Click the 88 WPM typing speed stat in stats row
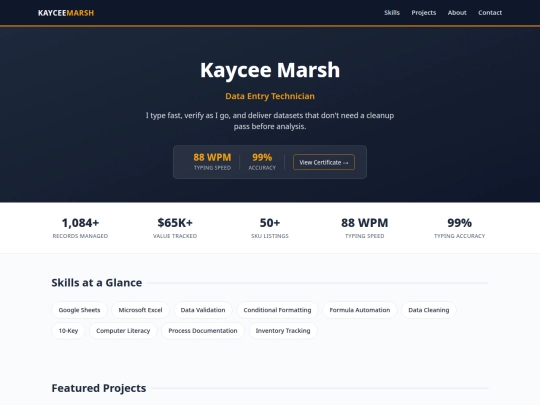This screenshot has width=540, height=405. coord(365,228)
